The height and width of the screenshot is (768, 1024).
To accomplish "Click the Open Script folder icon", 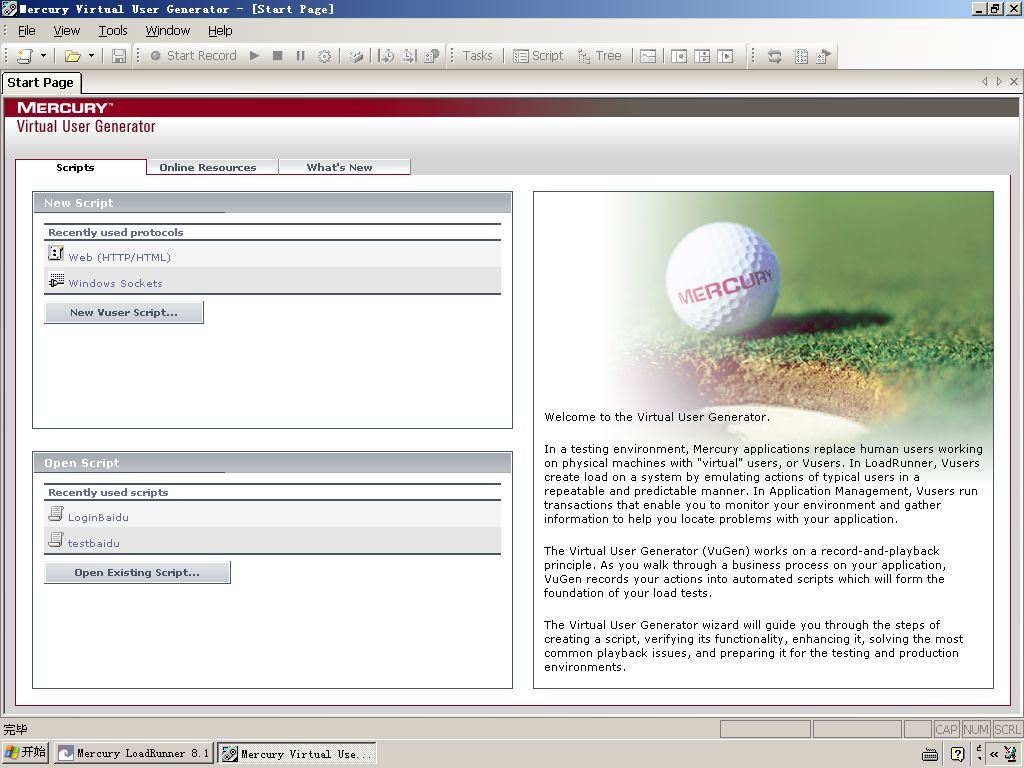I will [x=72, y=56].
